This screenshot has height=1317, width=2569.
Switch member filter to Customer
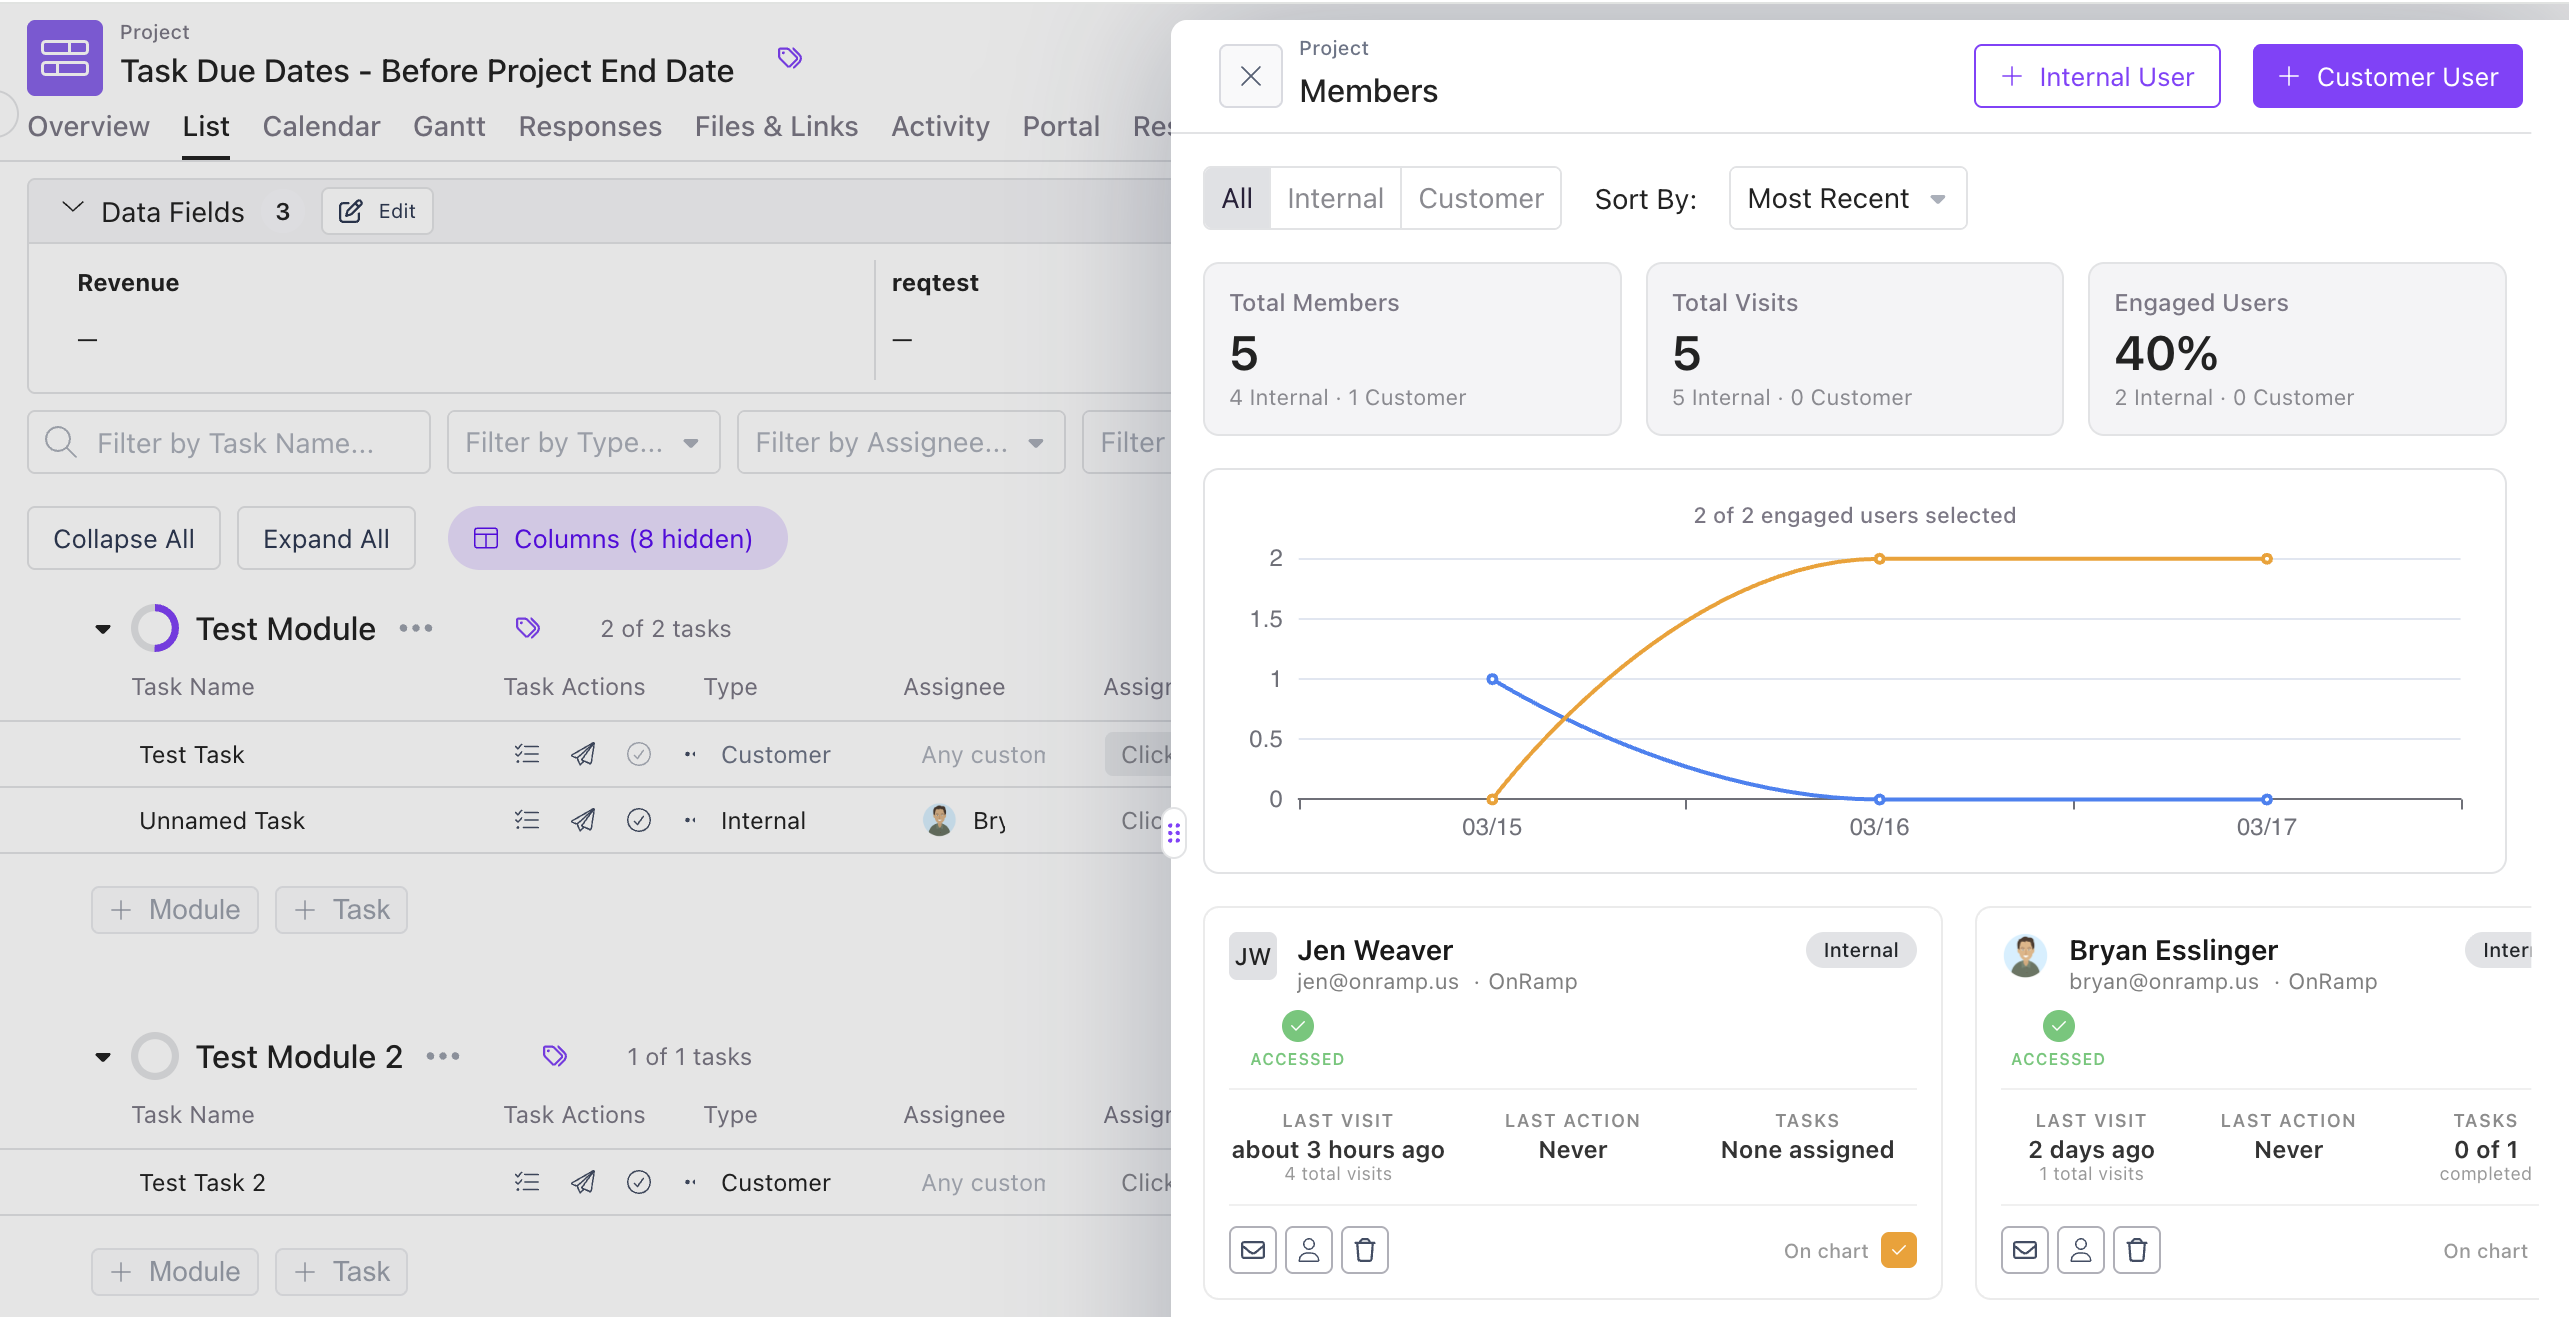click(x=1481, y=198)
